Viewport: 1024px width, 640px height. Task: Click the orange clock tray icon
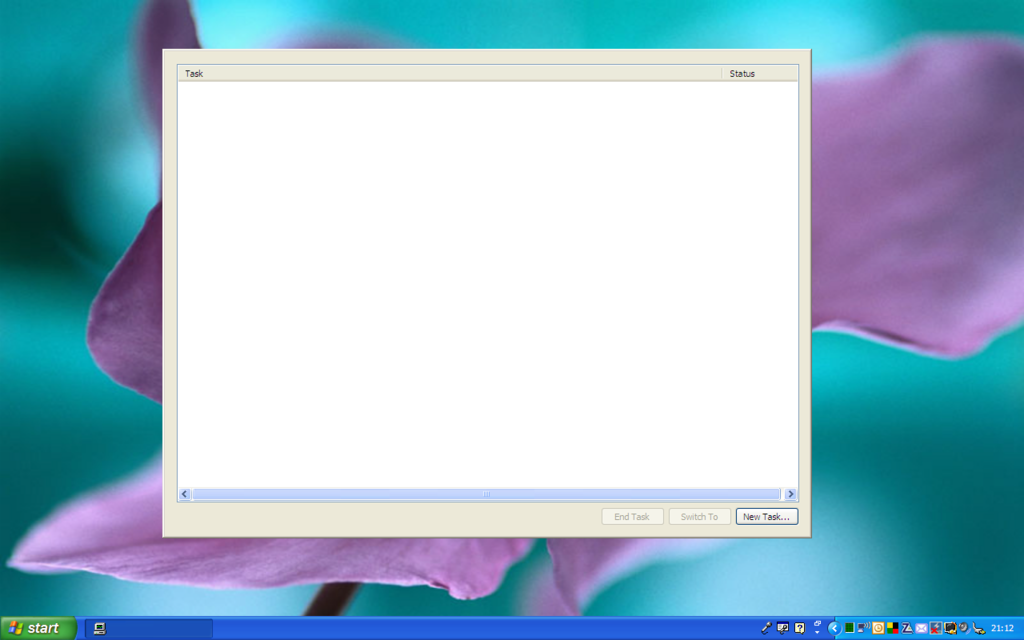pyautogui.click(x=878, y=628)
